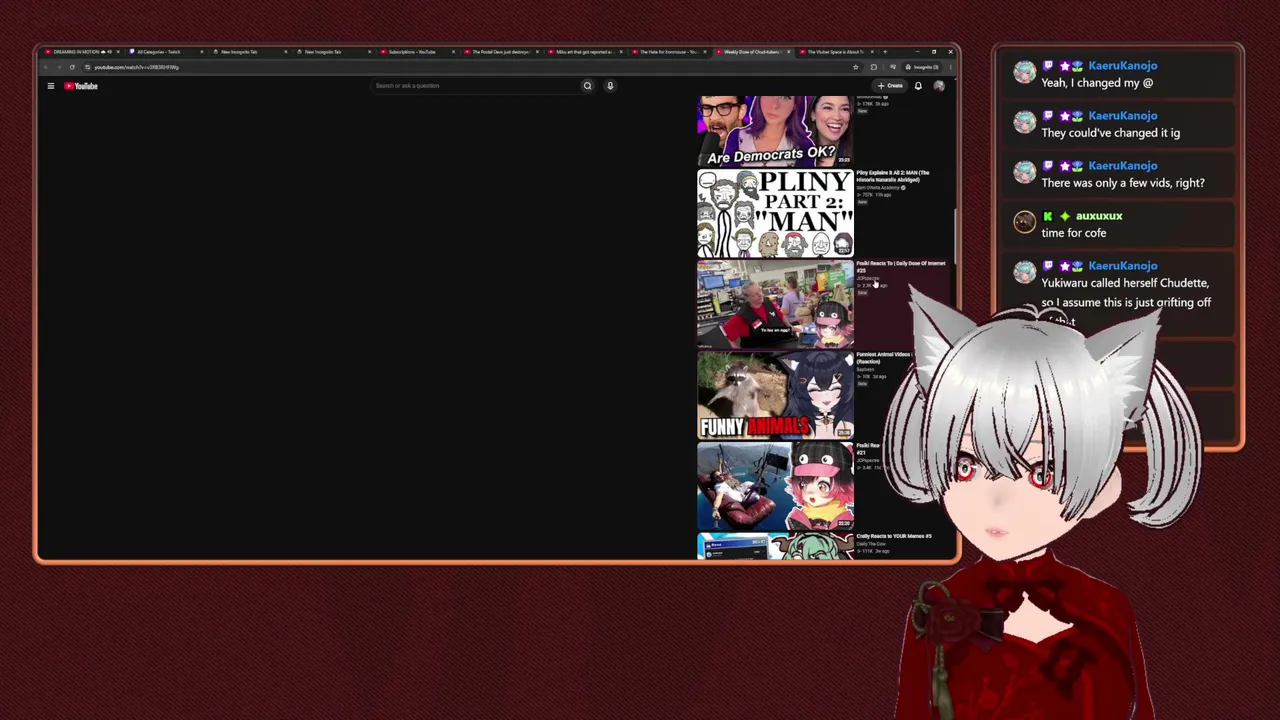Start voice search with the microphone icon
This screenshot has width=1280, height=720.
(x=610, y=86)
